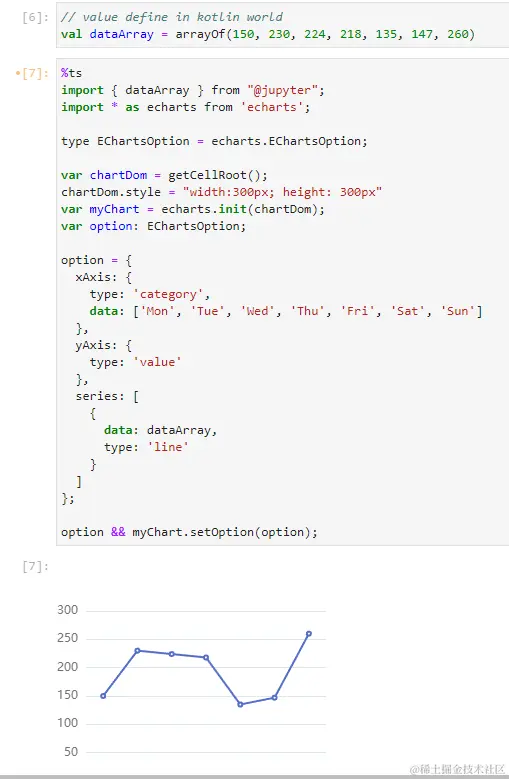Click the third chart data point at 224

click(x=172, y=654)
